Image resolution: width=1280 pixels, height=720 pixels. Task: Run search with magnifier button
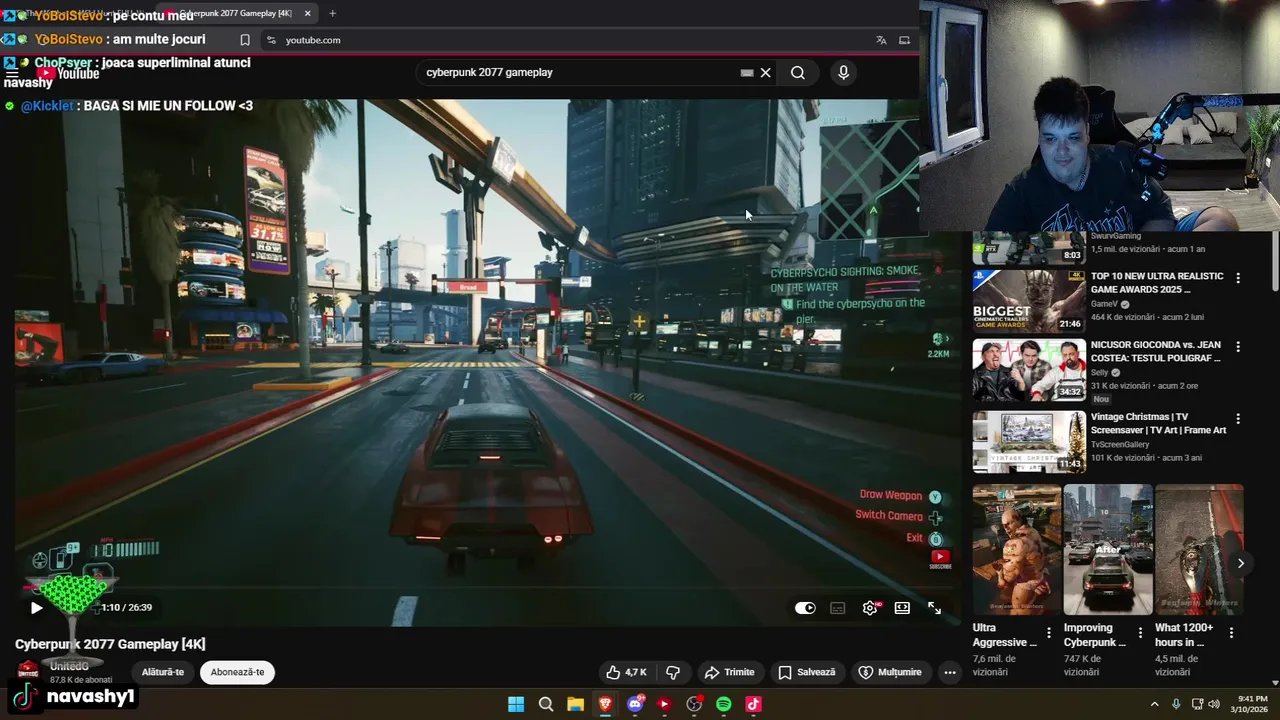tap(798, 72)
